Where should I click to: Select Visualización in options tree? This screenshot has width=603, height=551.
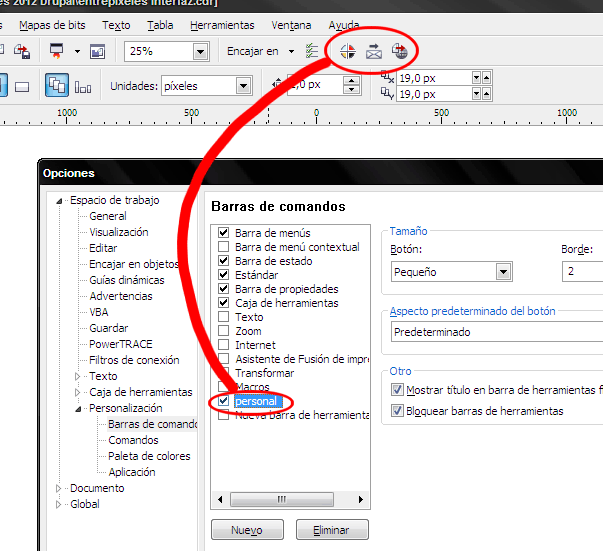coord(119,232)
